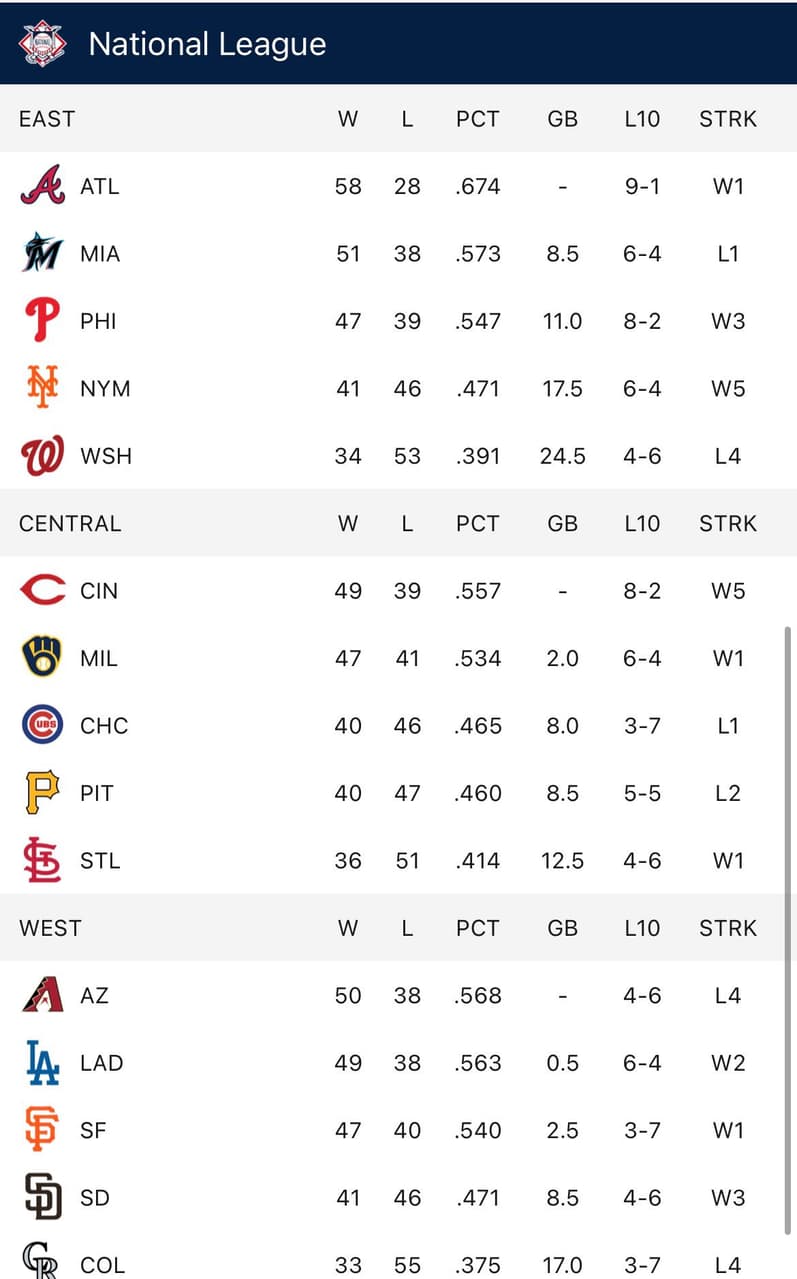The image size is (797, 1279).
Task: Tap the Phillies team logo
Action: pyautogui.click(x=42, y=321)
